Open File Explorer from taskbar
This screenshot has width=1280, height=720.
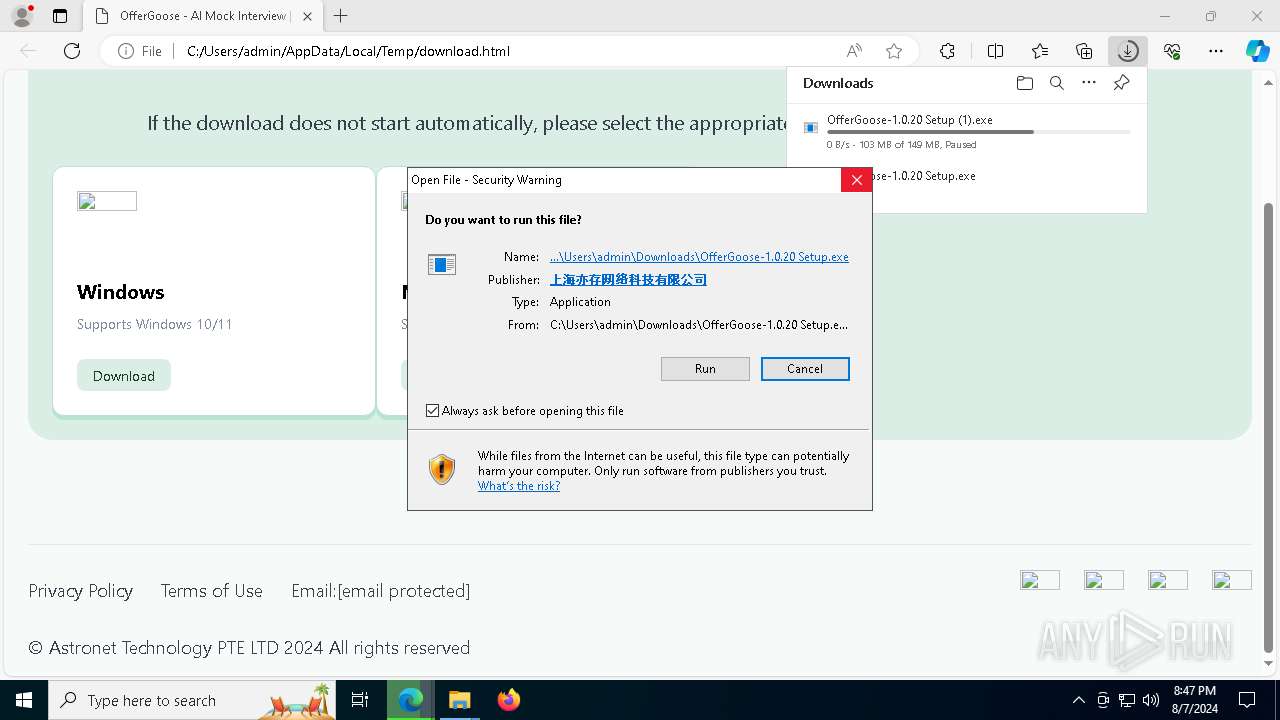(459, 700)
